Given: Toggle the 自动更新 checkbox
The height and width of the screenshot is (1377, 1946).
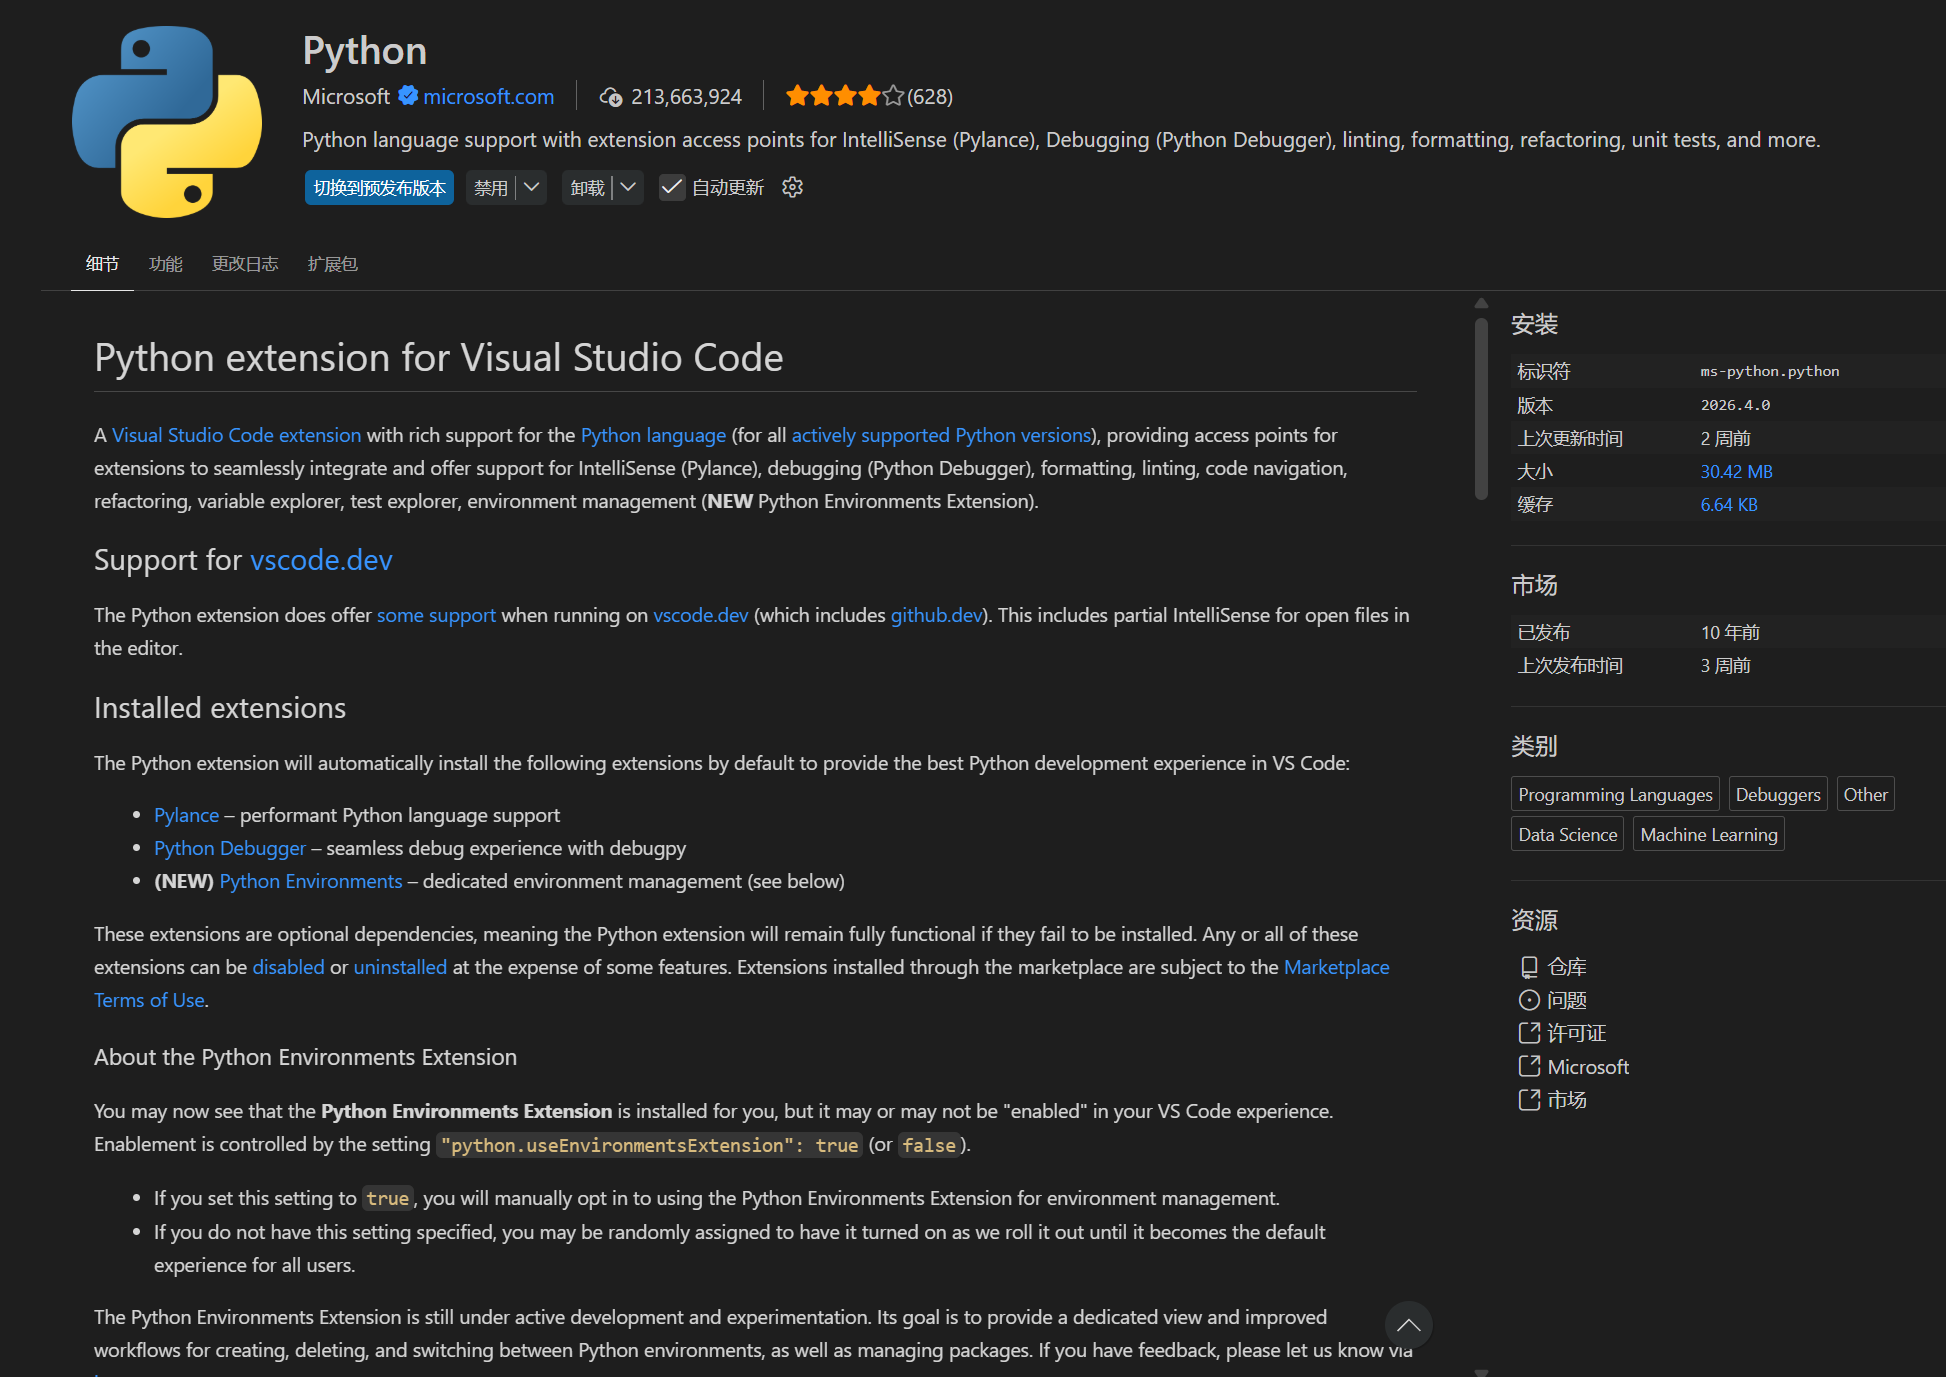Looking at the screenshot, I should (x=672, y=187).
